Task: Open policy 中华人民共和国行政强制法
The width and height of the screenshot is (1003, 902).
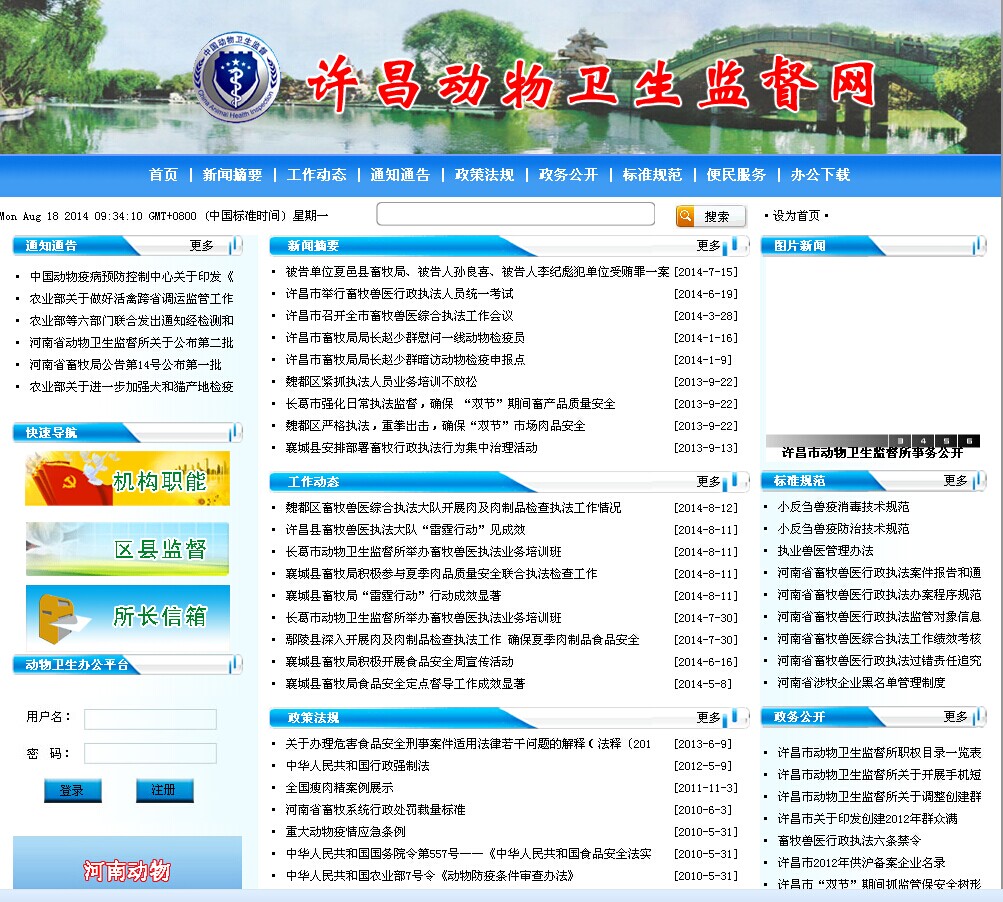Action: pos(358,766)
